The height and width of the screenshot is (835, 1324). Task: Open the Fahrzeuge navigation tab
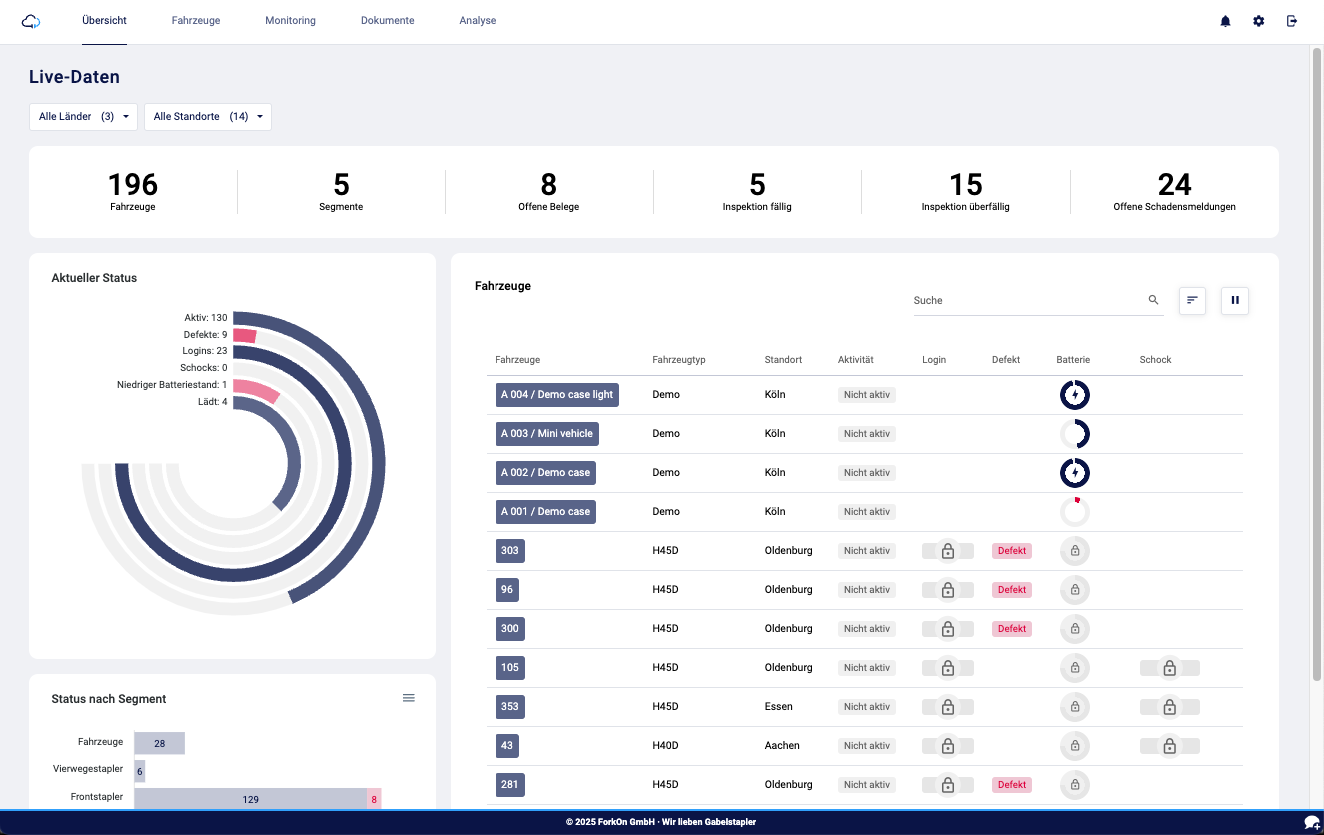[x=196, y=21]
